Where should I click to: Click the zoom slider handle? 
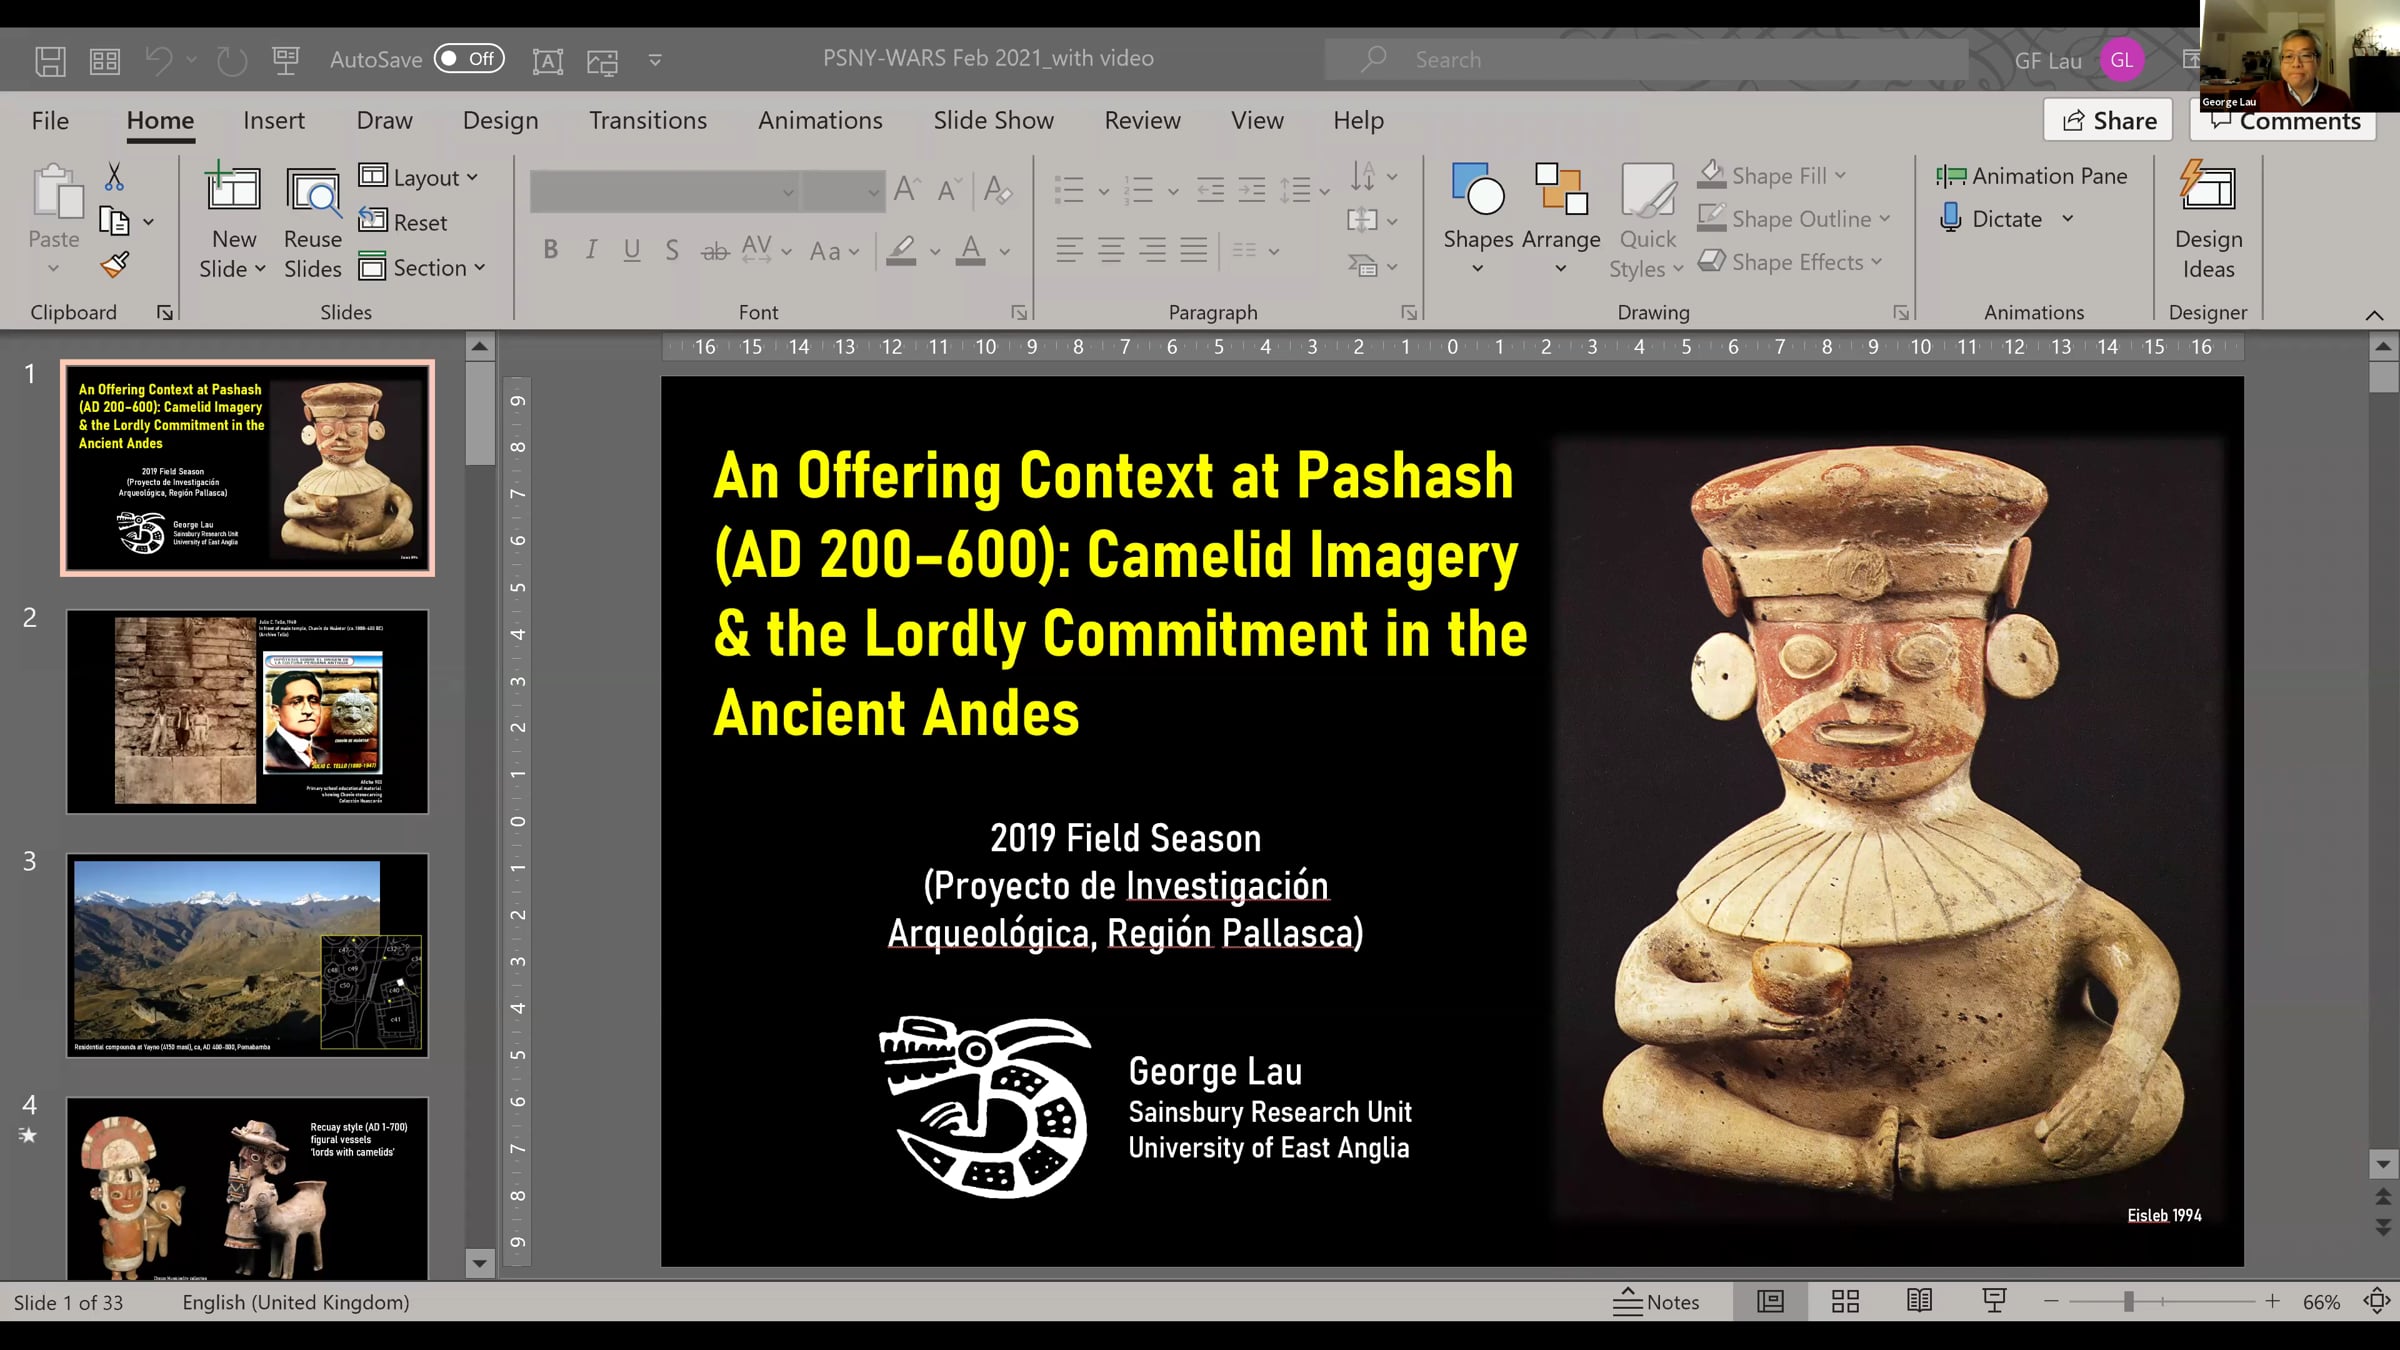[2129, 1301]
